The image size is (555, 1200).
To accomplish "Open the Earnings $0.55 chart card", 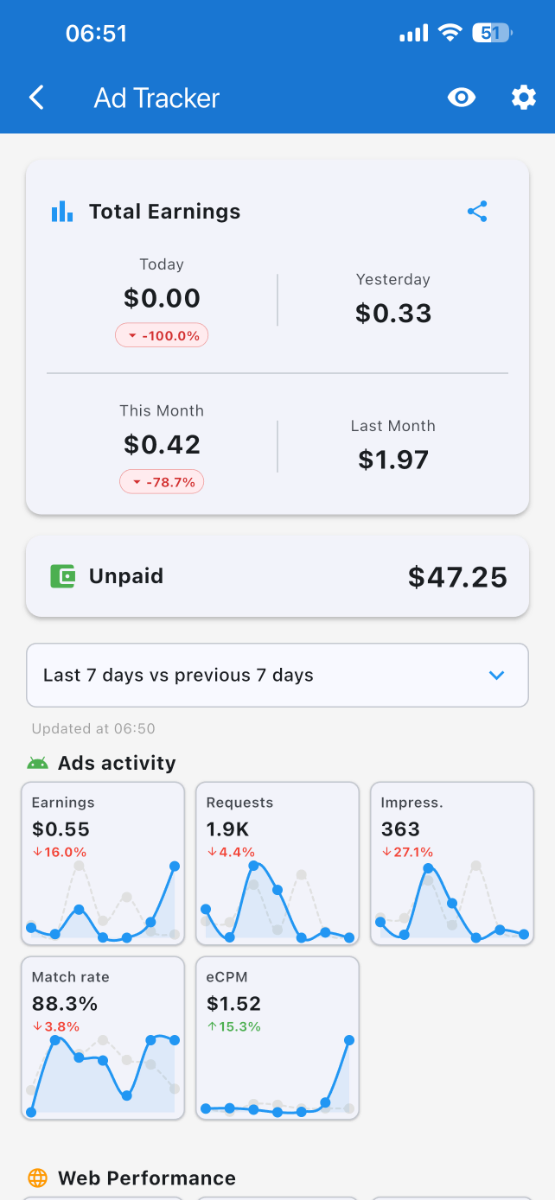I will point(103,864).
